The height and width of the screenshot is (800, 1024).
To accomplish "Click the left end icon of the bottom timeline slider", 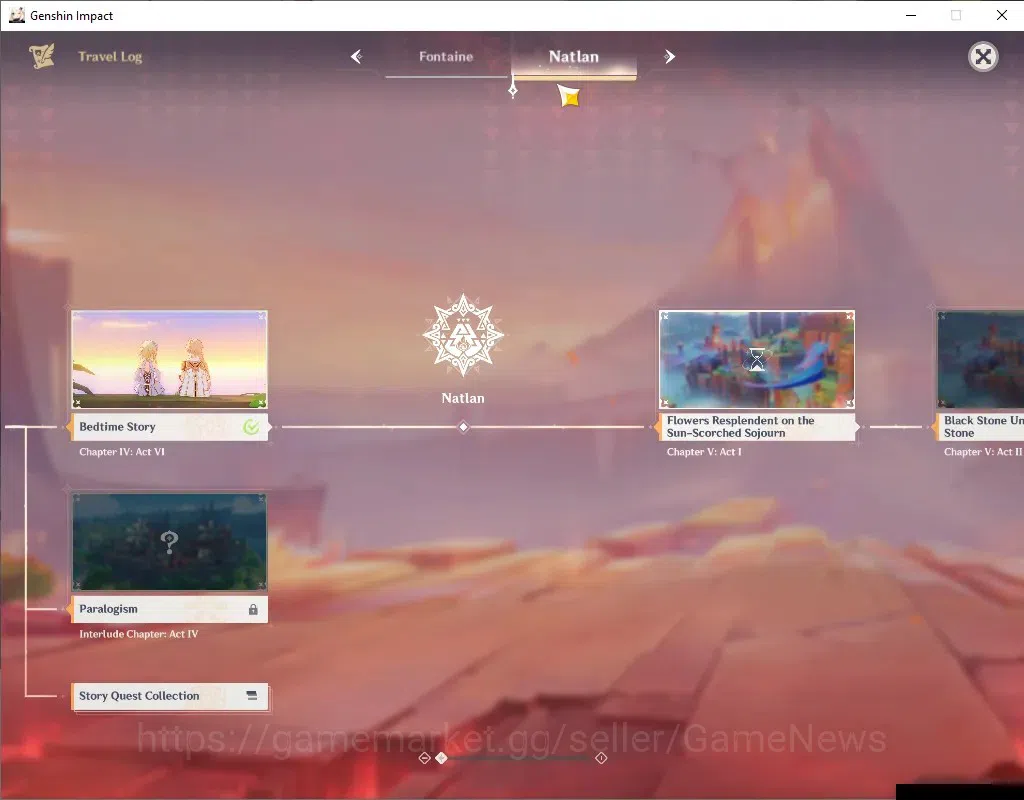I will point(424,758).
